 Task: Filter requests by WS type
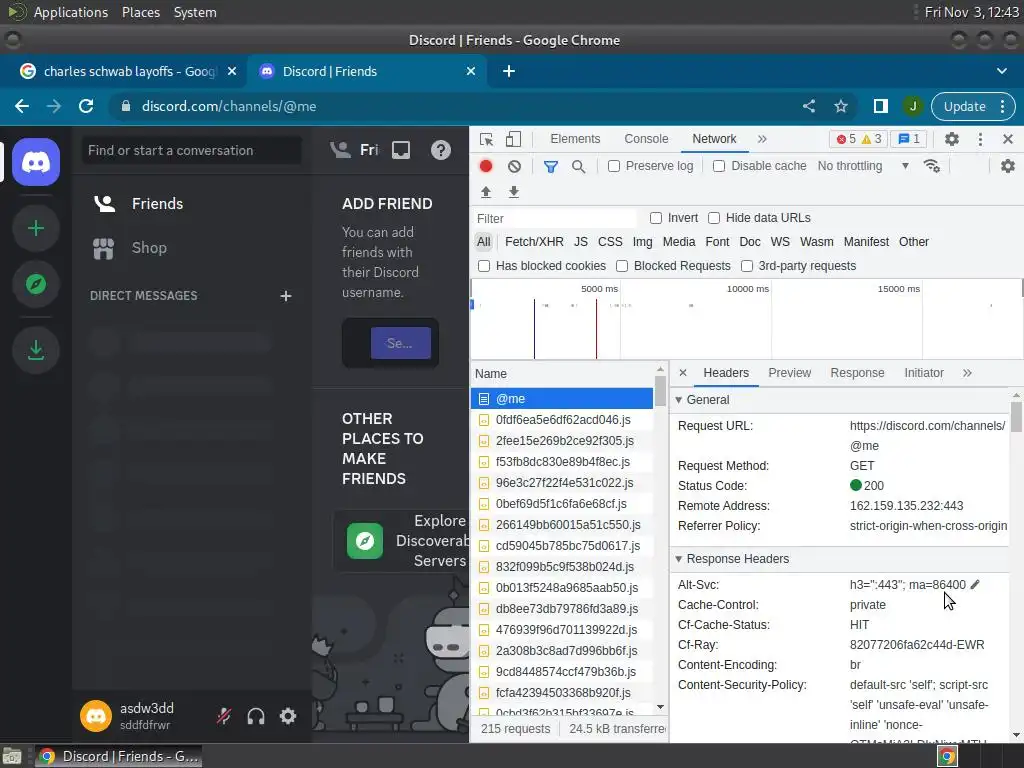click(x=780, y=242)
